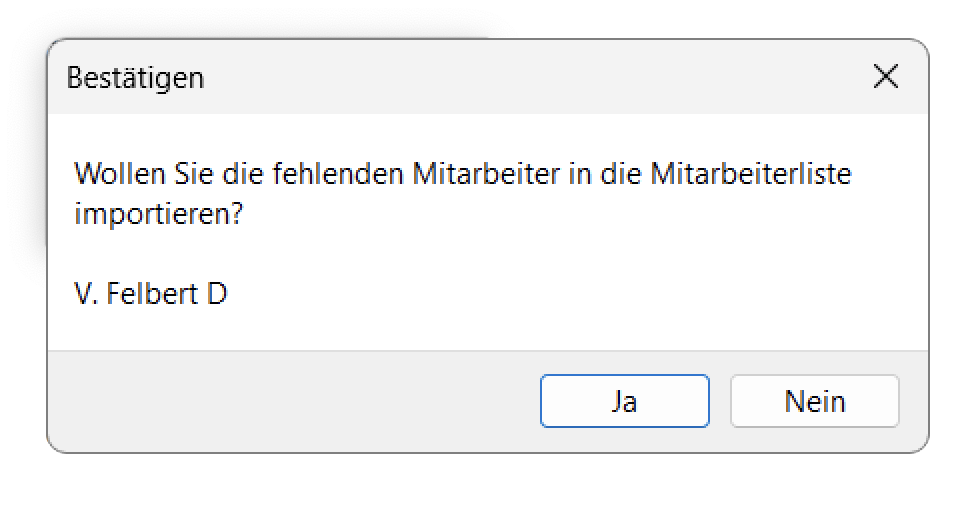Select the highlighted default Ja button
This screenshot has width=976, height=508.
[x=624, y=401]
